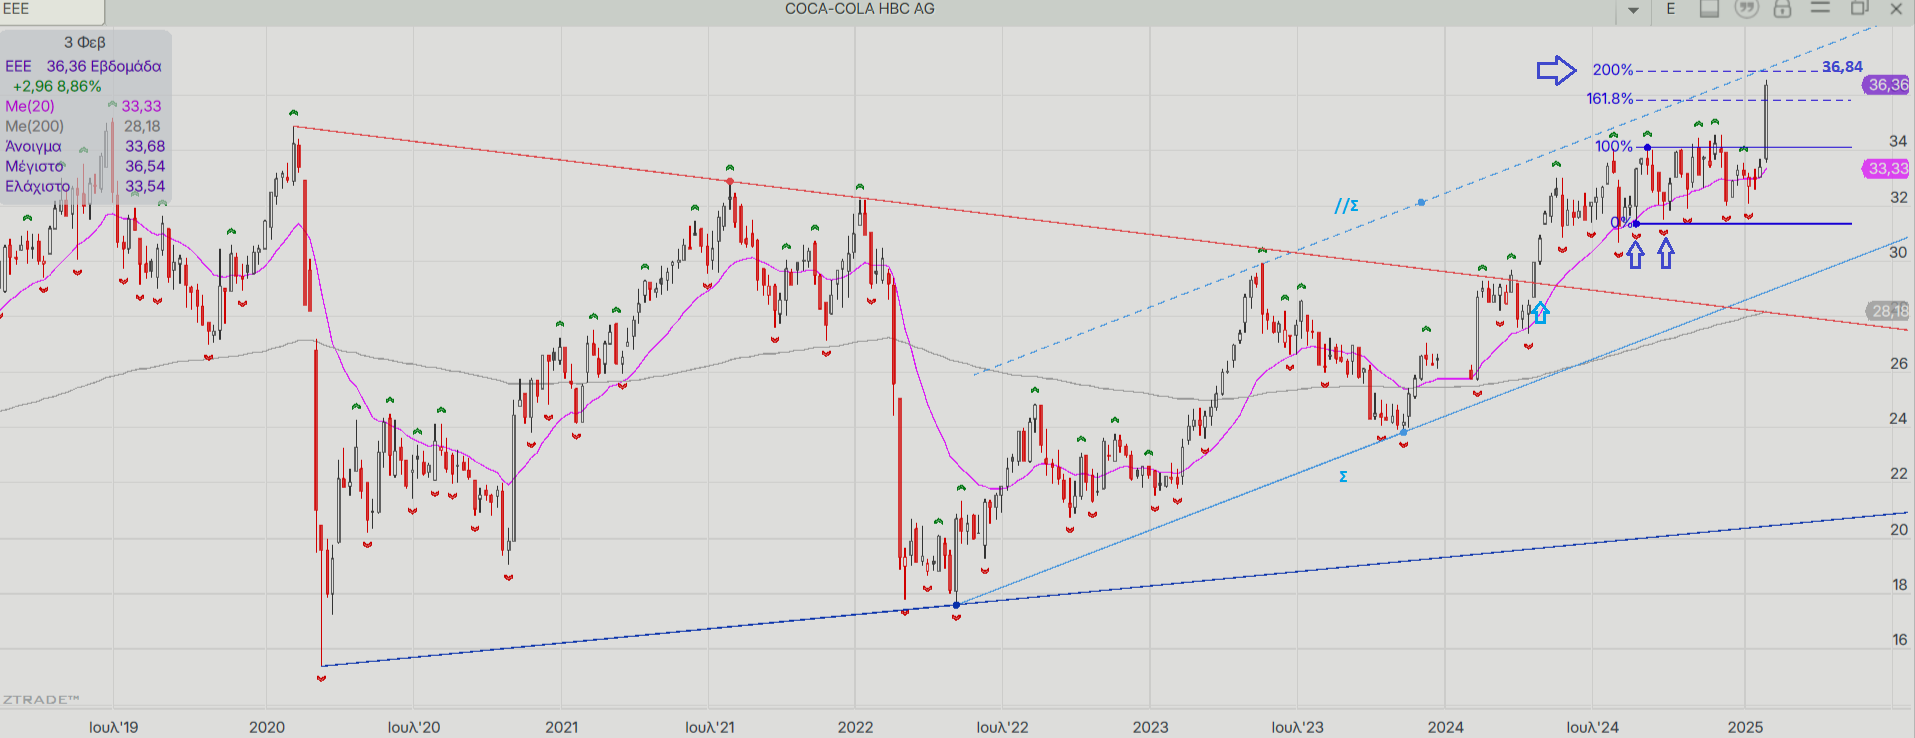
Task: Click the Εβδομάδα timeframe label
Action: tap(125, 66)
